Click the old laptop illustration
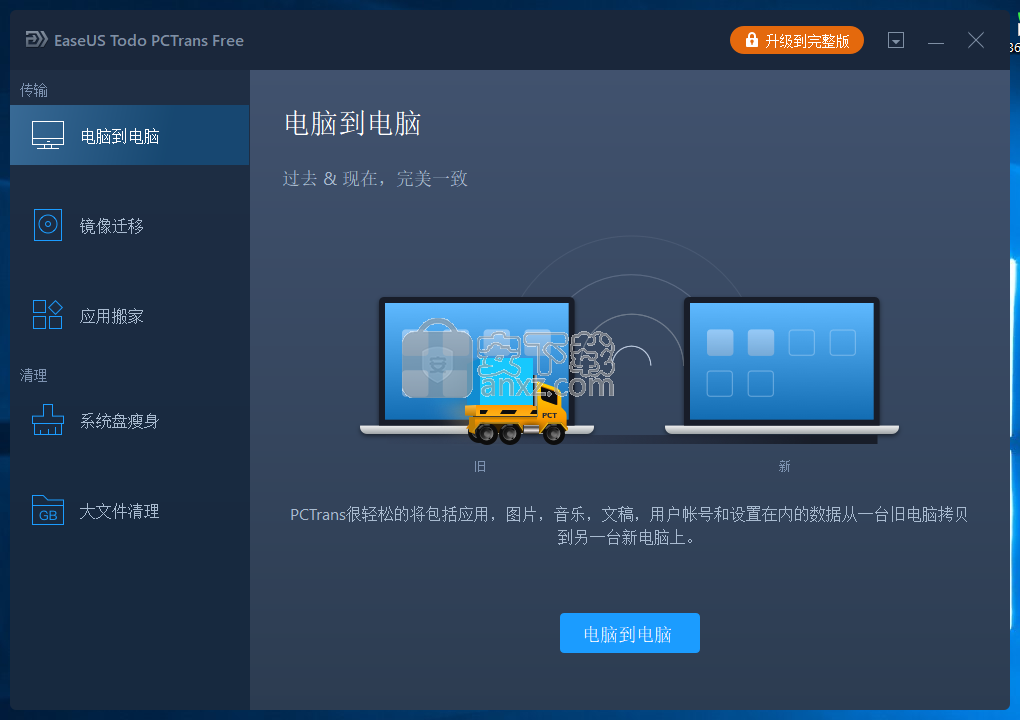 click(477, 367)
